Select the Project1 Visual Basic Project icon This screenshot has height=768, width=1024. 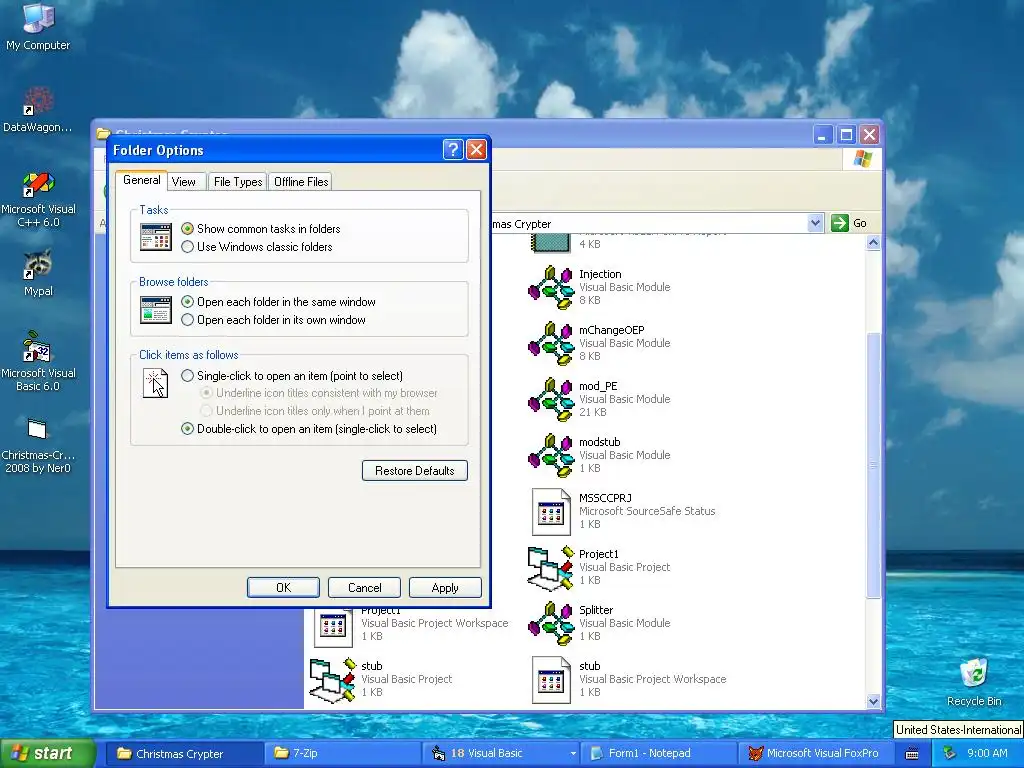pyautogui.click(x=551, y=568)
